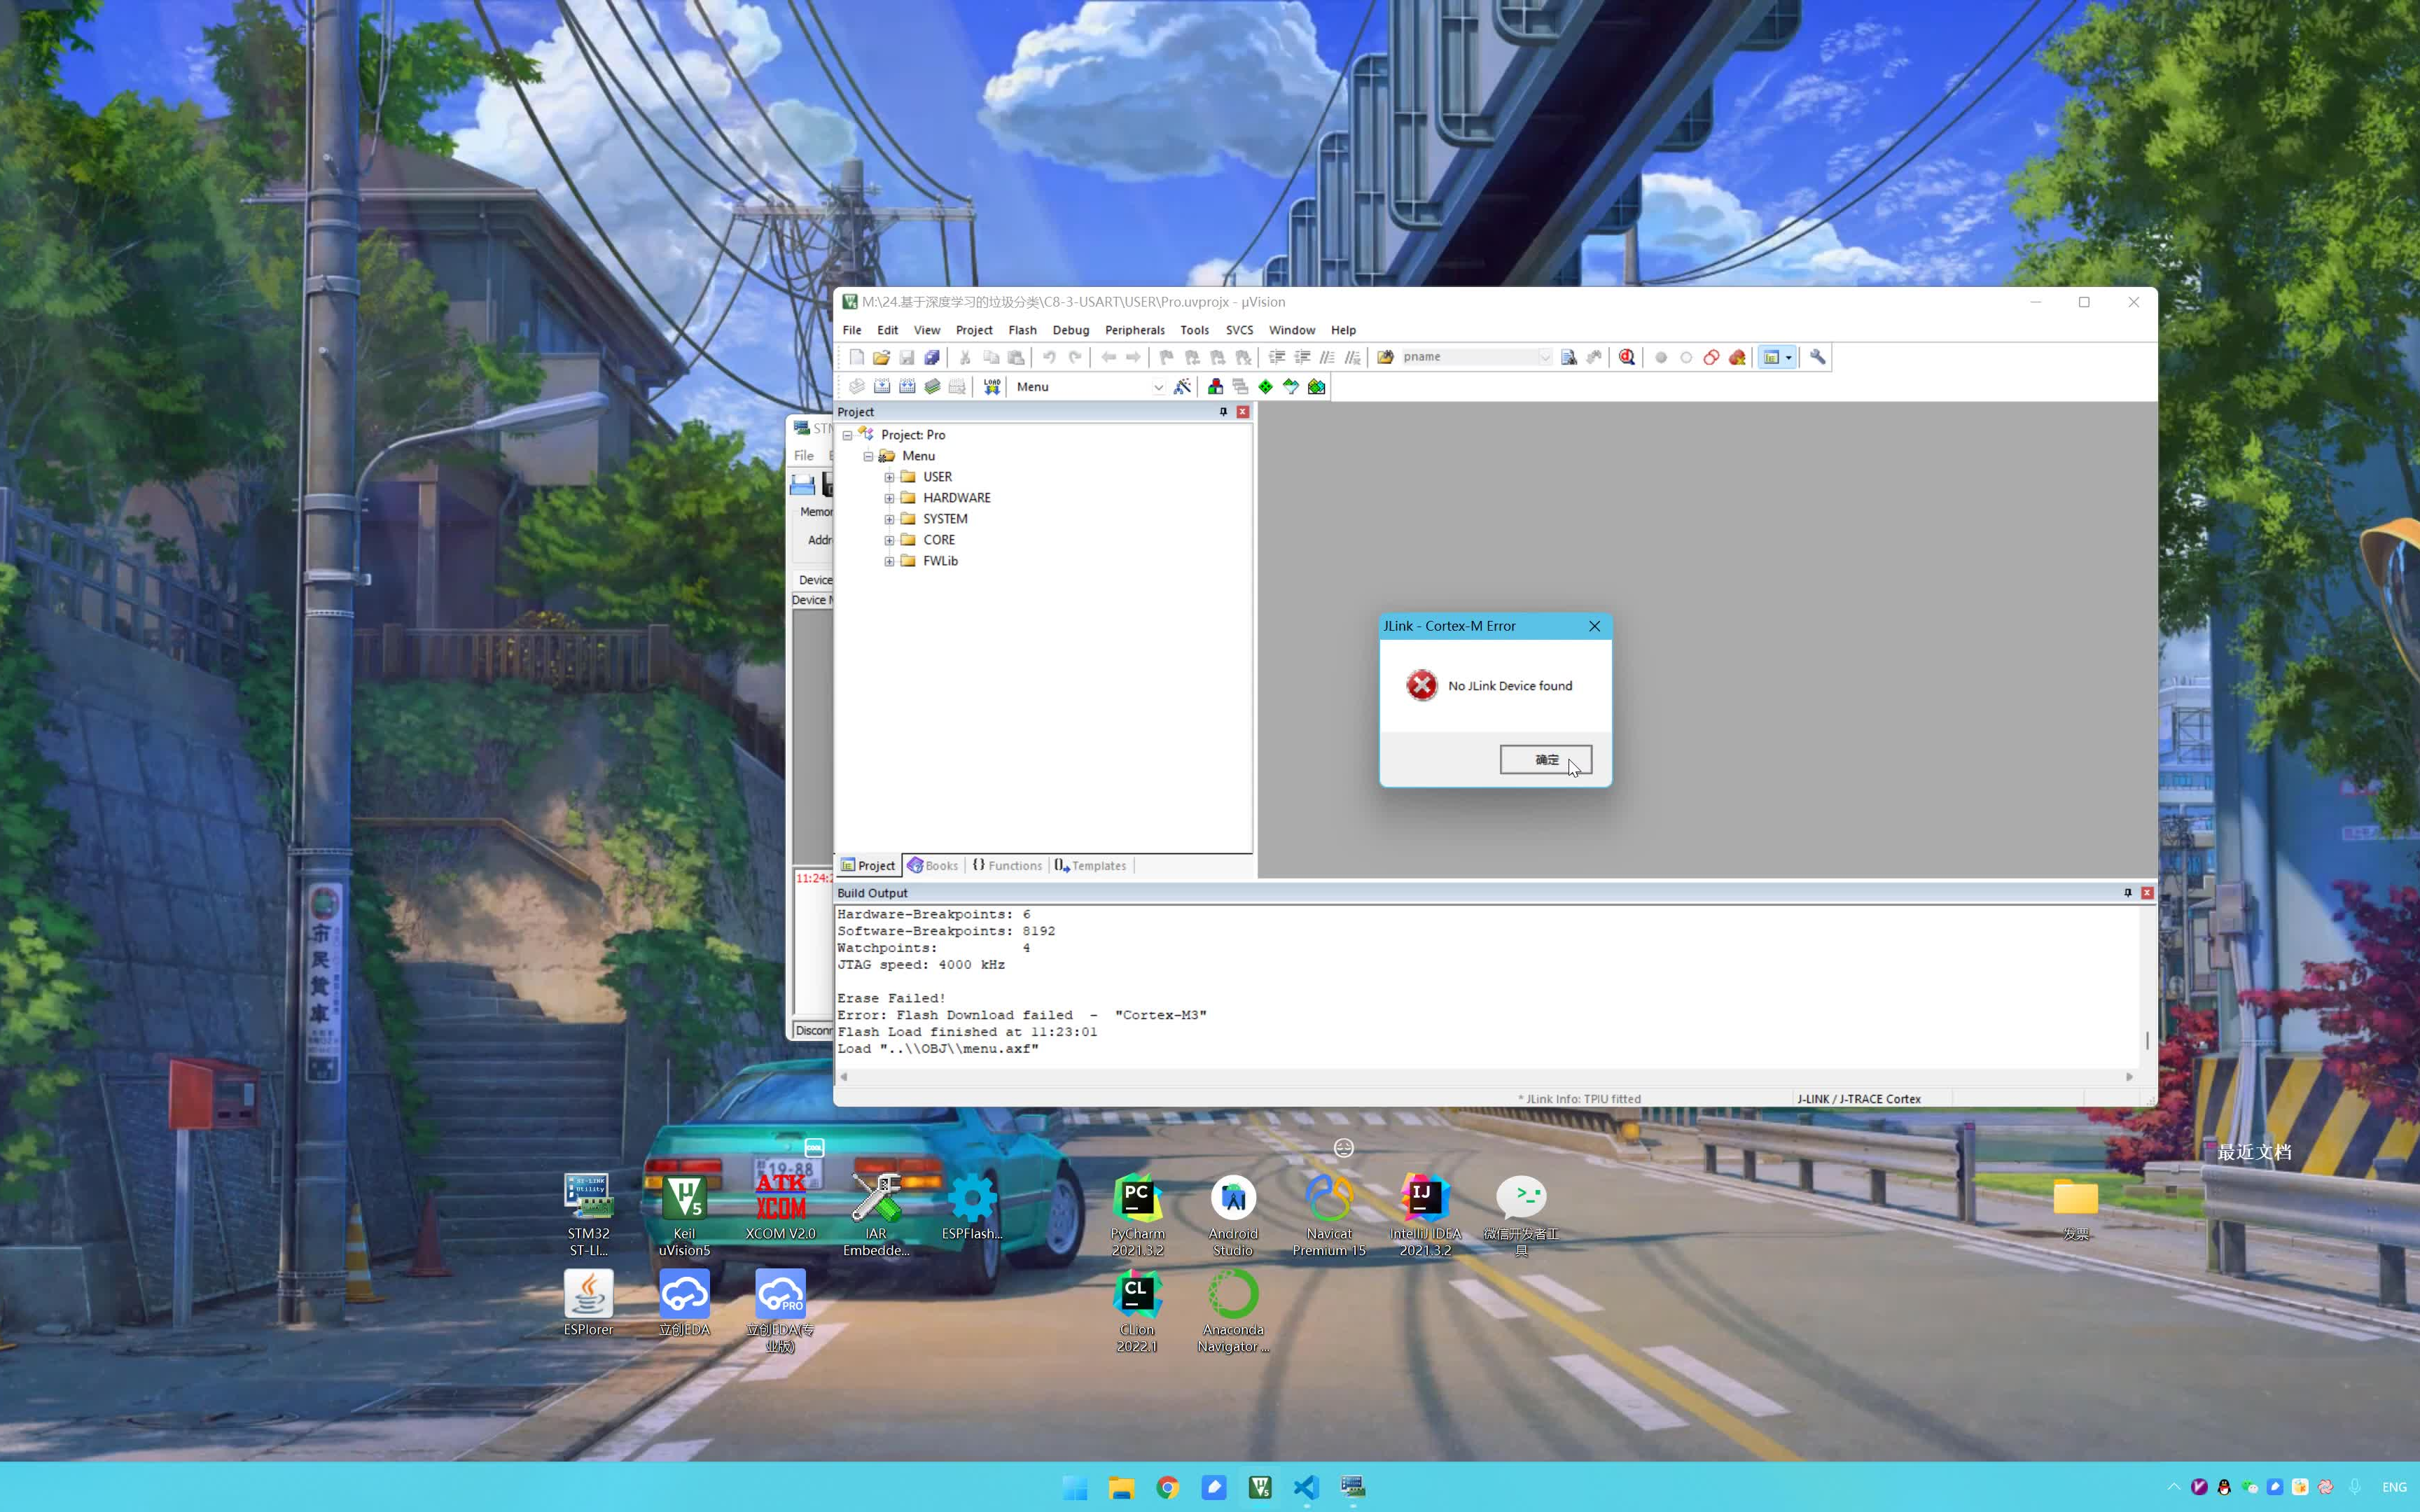Open Options for Target wand icon

(x=1182, y=387)
